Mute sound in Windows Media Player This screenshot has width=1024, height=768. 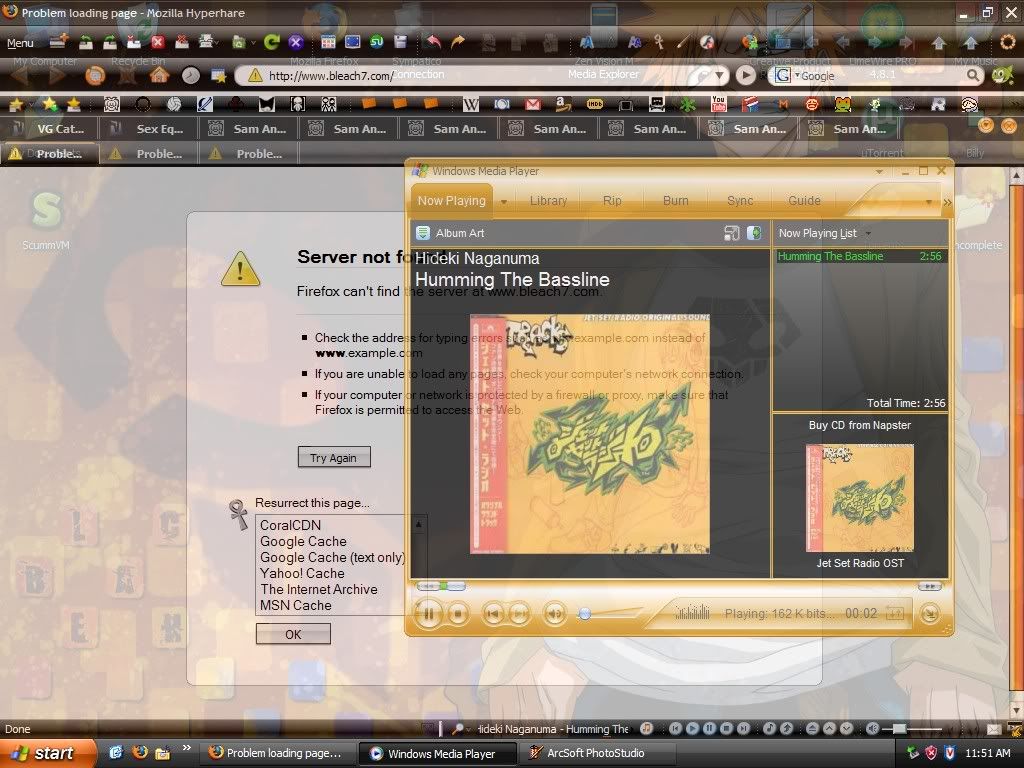[x=554, y=614]
